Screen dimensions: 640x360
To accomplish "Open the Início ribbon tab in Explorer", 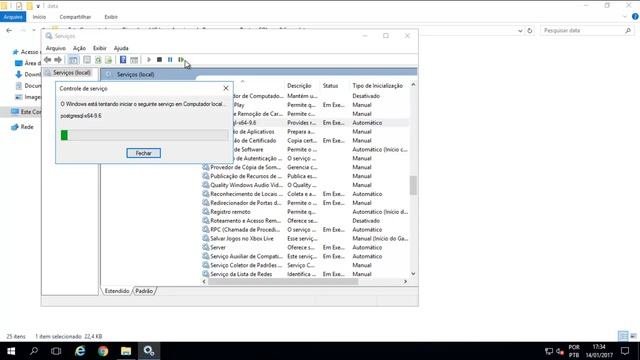I will (x=39, y=17).
